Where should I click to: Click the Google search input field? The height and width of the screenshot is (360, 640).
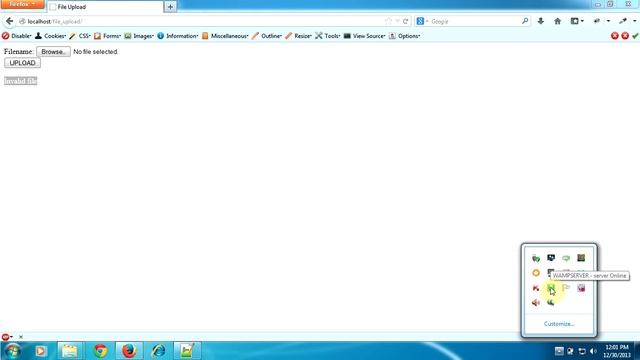point(476,21)
